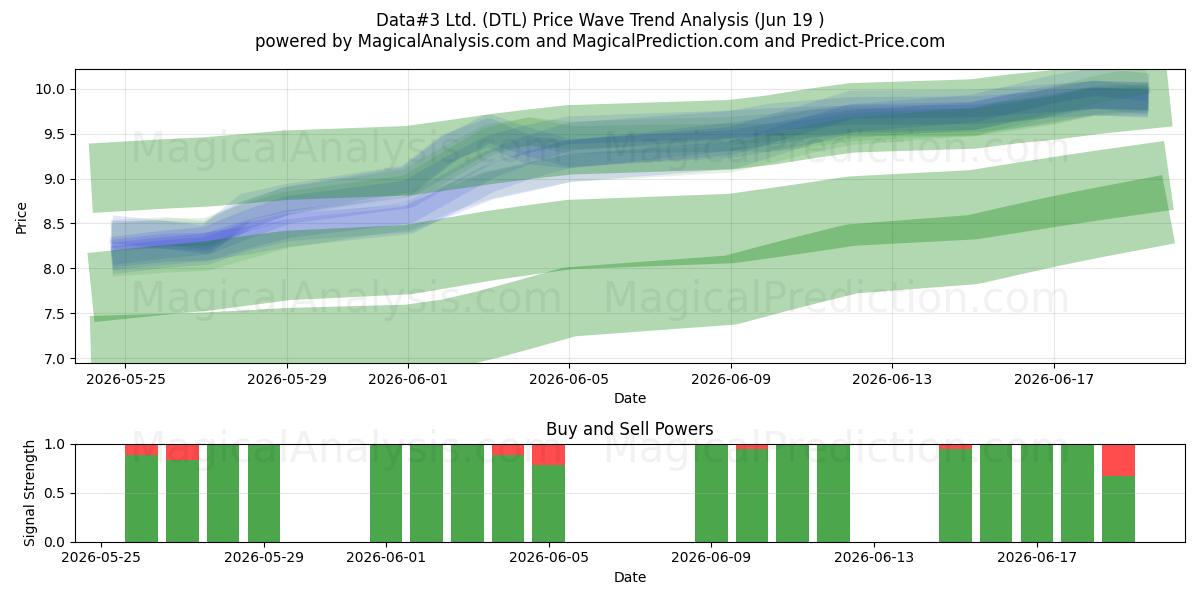Click the 'powered by MagicalAnalysis.com' subtitle line
The image size is (1200, 600).
(x=600, y=41)
